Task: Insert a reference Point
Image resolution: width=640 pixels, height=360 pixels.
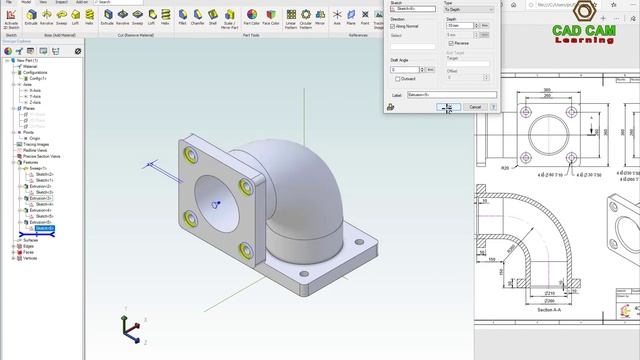Action: pyautogui.click(x=365, y=18)
